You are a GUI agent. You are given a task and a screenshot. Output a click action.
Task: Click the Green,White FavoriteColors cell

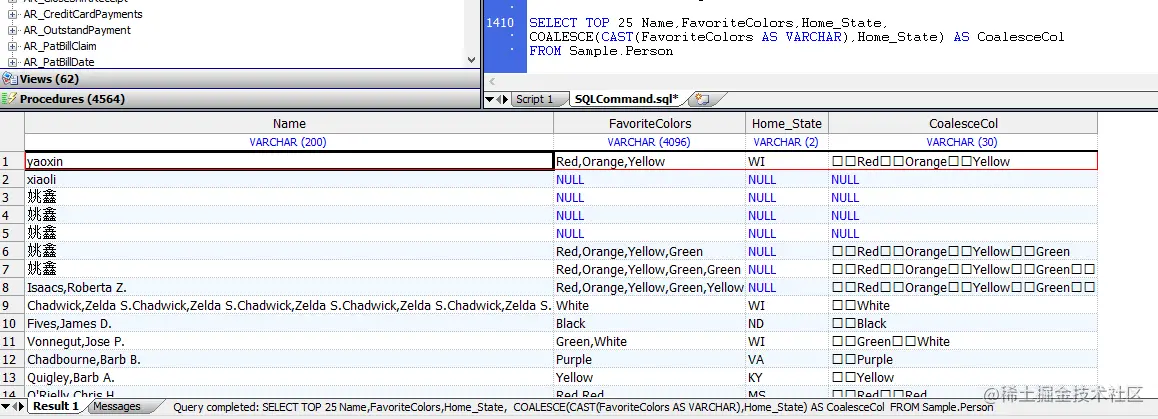(x=650, y=341)
